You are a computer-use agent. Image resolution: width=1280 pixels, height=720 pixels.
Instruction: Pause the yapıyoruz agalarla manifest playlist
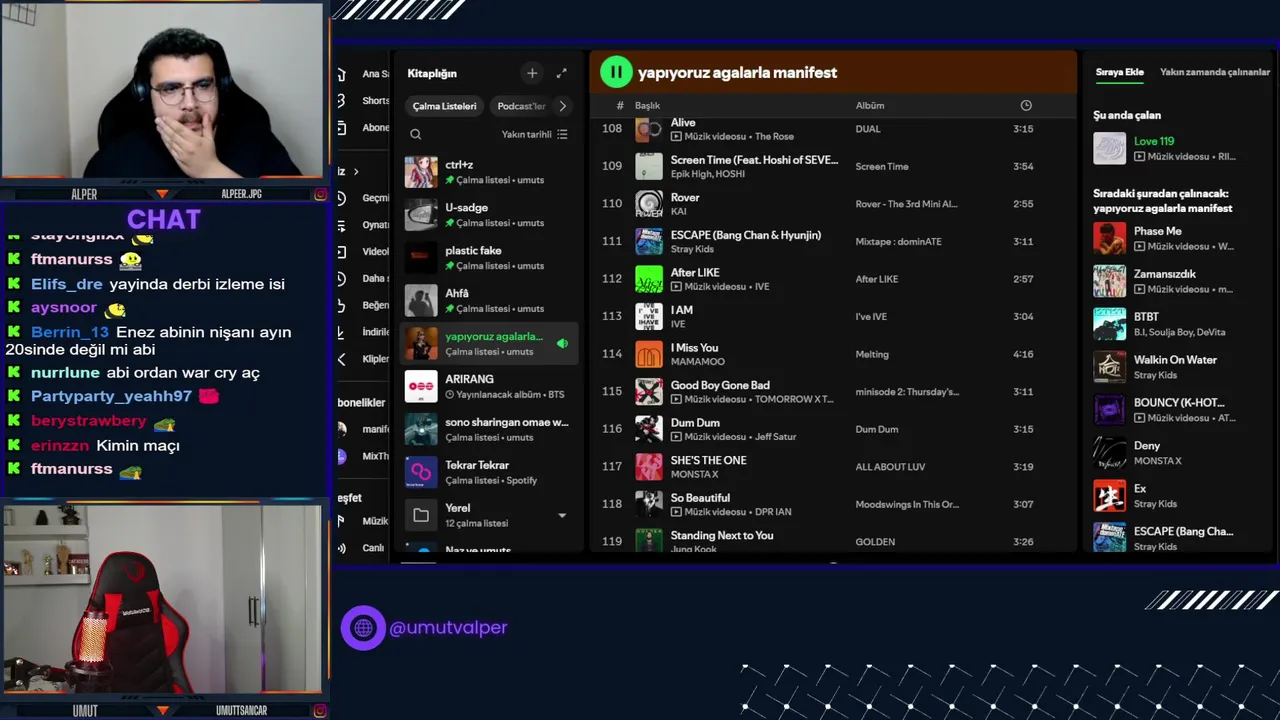tap(616, 72)
